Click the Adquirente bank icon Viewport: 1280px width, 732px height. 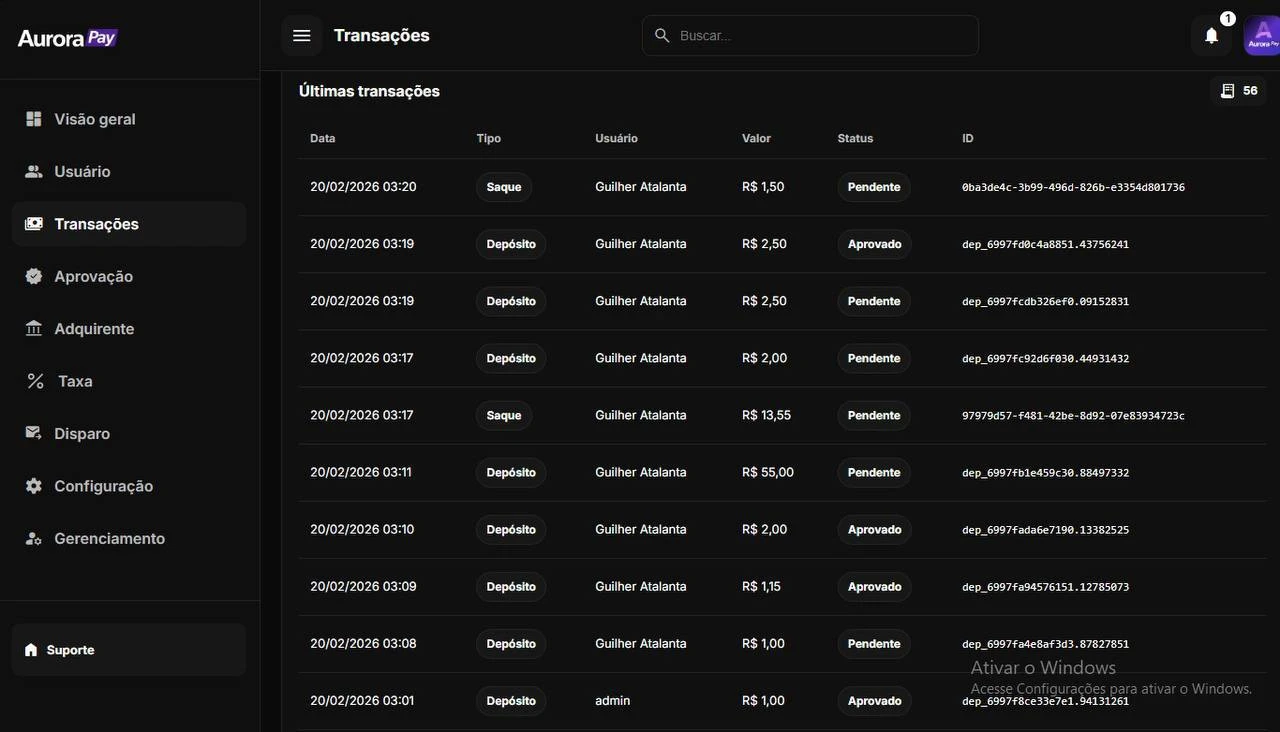pyautogui.click(x=34, y=329)
